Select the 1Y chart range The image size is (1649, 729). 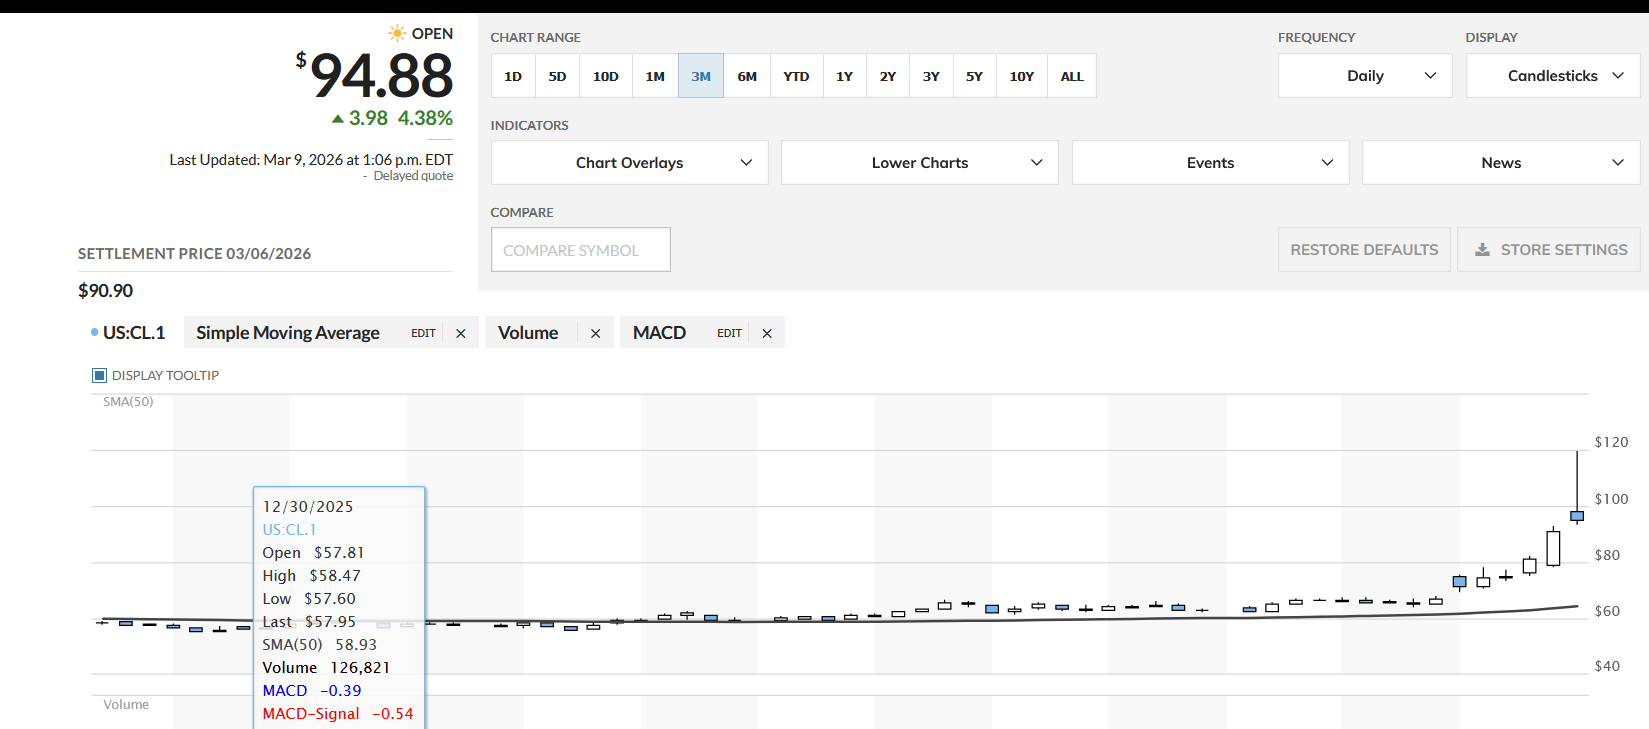(x=845, y=76)
